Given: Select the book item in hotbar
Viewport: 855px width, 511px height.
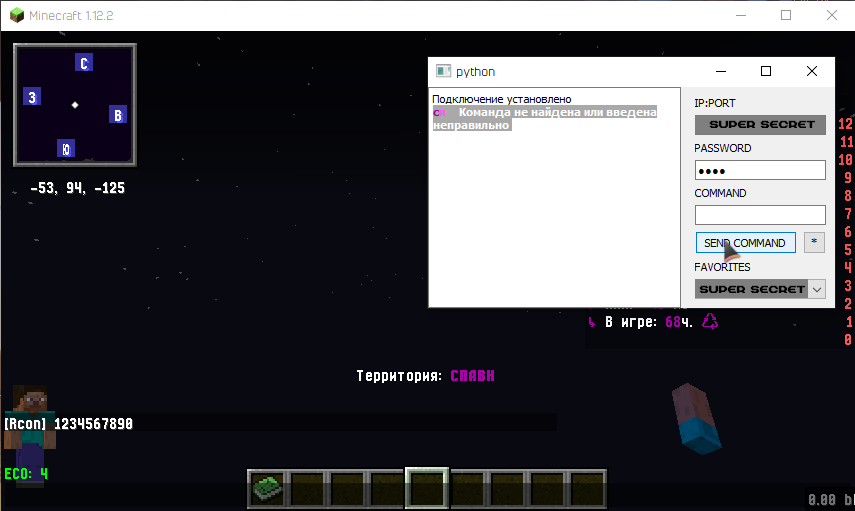Looking at the screenshot, I should (267, 488).
